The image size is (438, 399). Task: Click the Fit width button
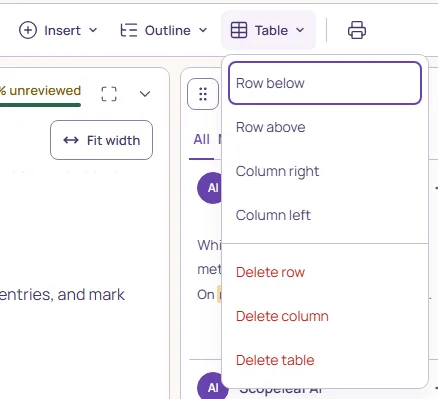tap(101, 140)
